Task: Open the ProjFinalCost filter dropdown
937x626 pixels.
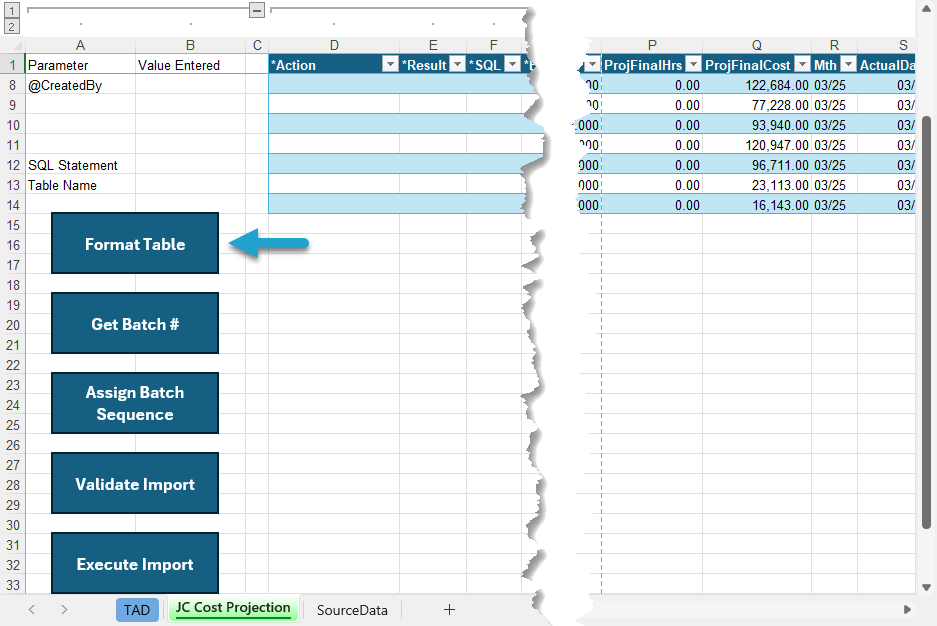Action: click(x=803, y=65)
